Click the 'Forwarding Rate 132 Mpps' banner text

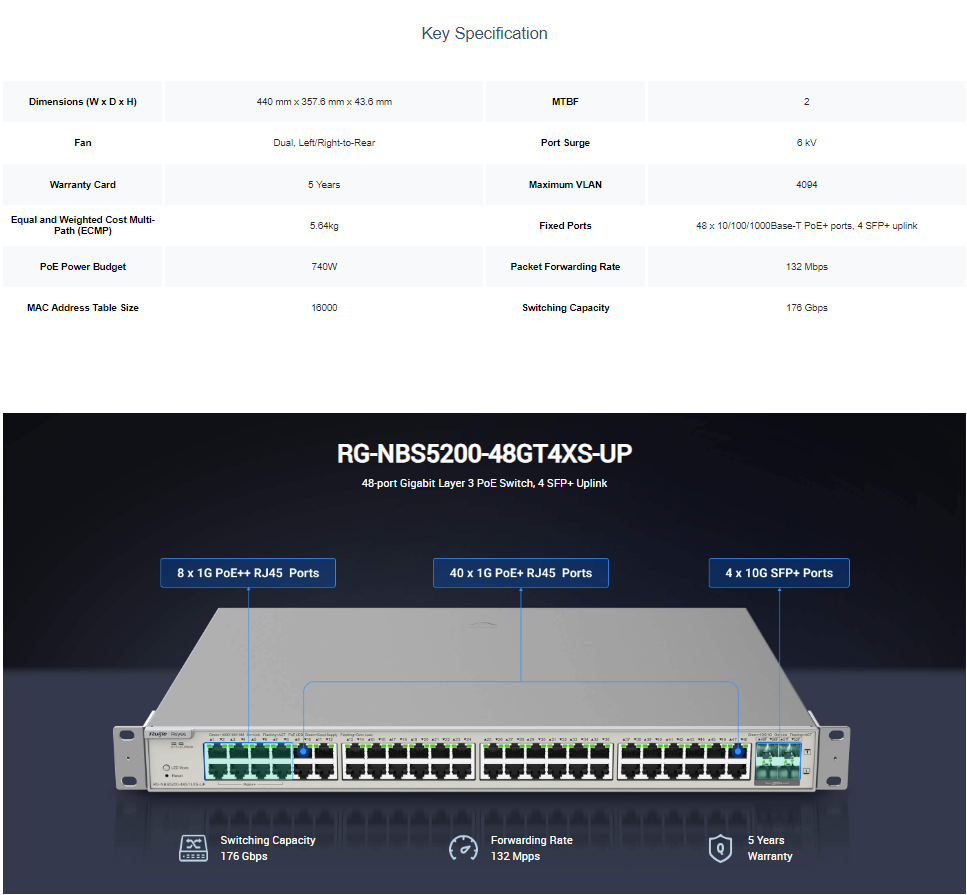click(x=532, y=848)
